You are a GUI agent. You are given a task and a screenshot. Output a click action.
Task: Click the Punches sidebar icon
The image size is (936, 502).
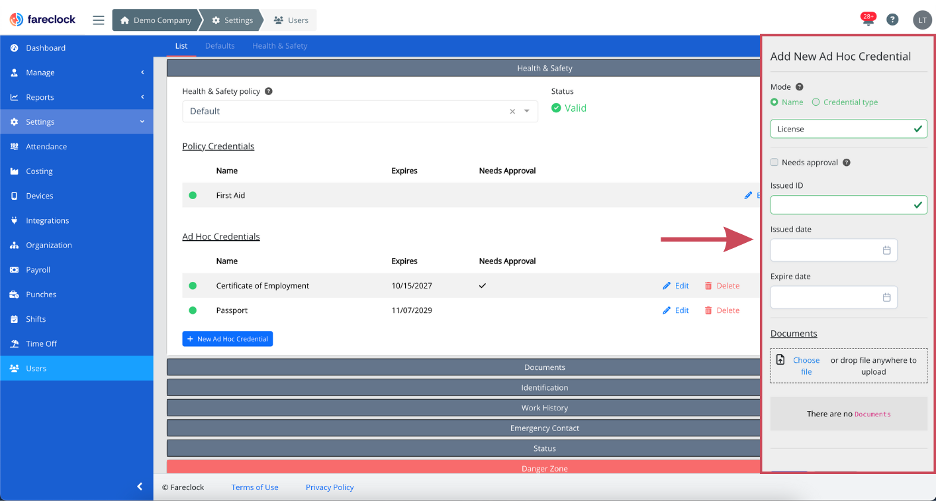coord(14,294)
